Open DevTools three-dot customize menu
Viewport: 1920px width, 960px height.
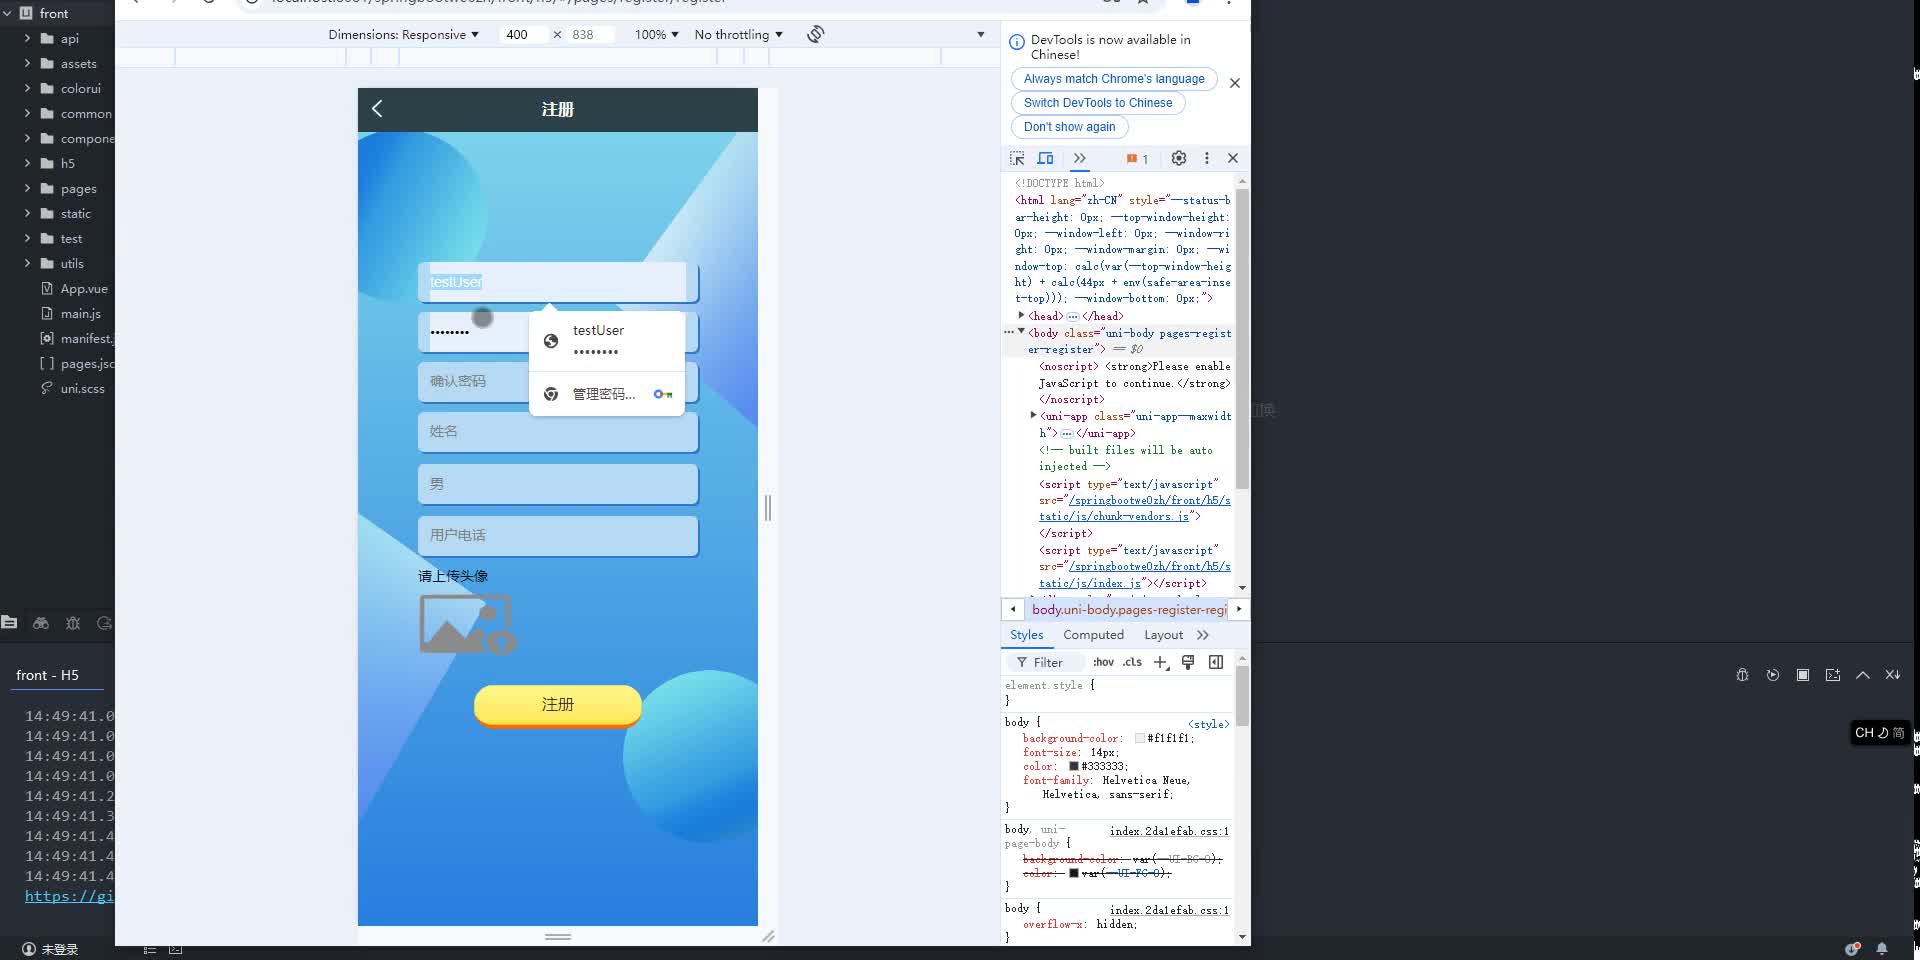pyautogui.click(x=1207, y=158)
